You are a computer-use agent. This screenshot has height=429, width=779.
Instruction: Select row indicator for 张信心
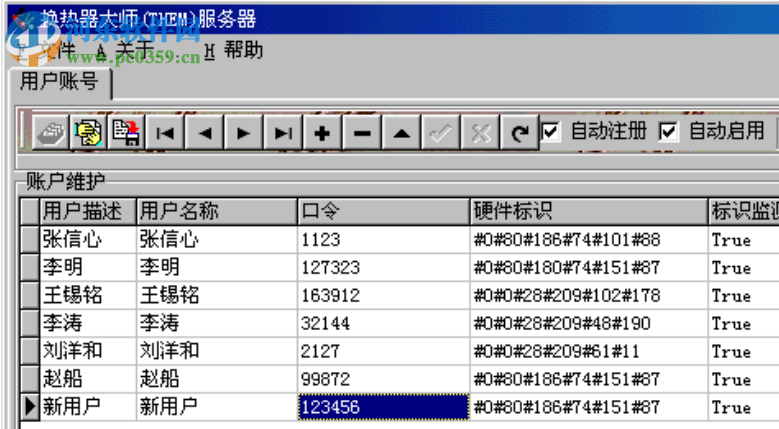pos(30,240)
